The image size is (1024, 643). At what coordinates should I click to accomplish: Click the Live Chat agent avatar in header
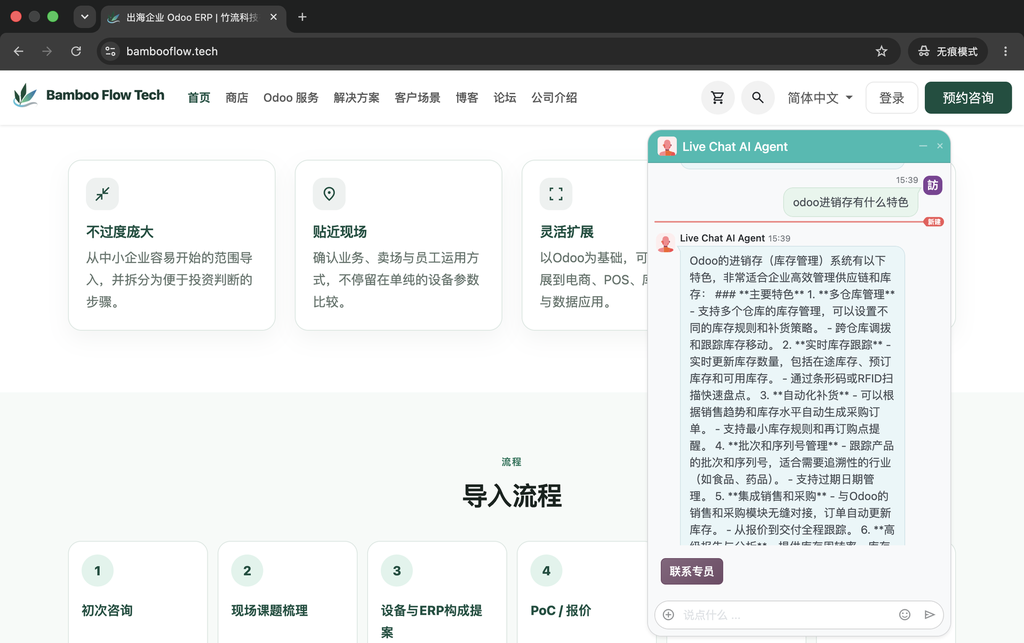click(x=667, y=146)
